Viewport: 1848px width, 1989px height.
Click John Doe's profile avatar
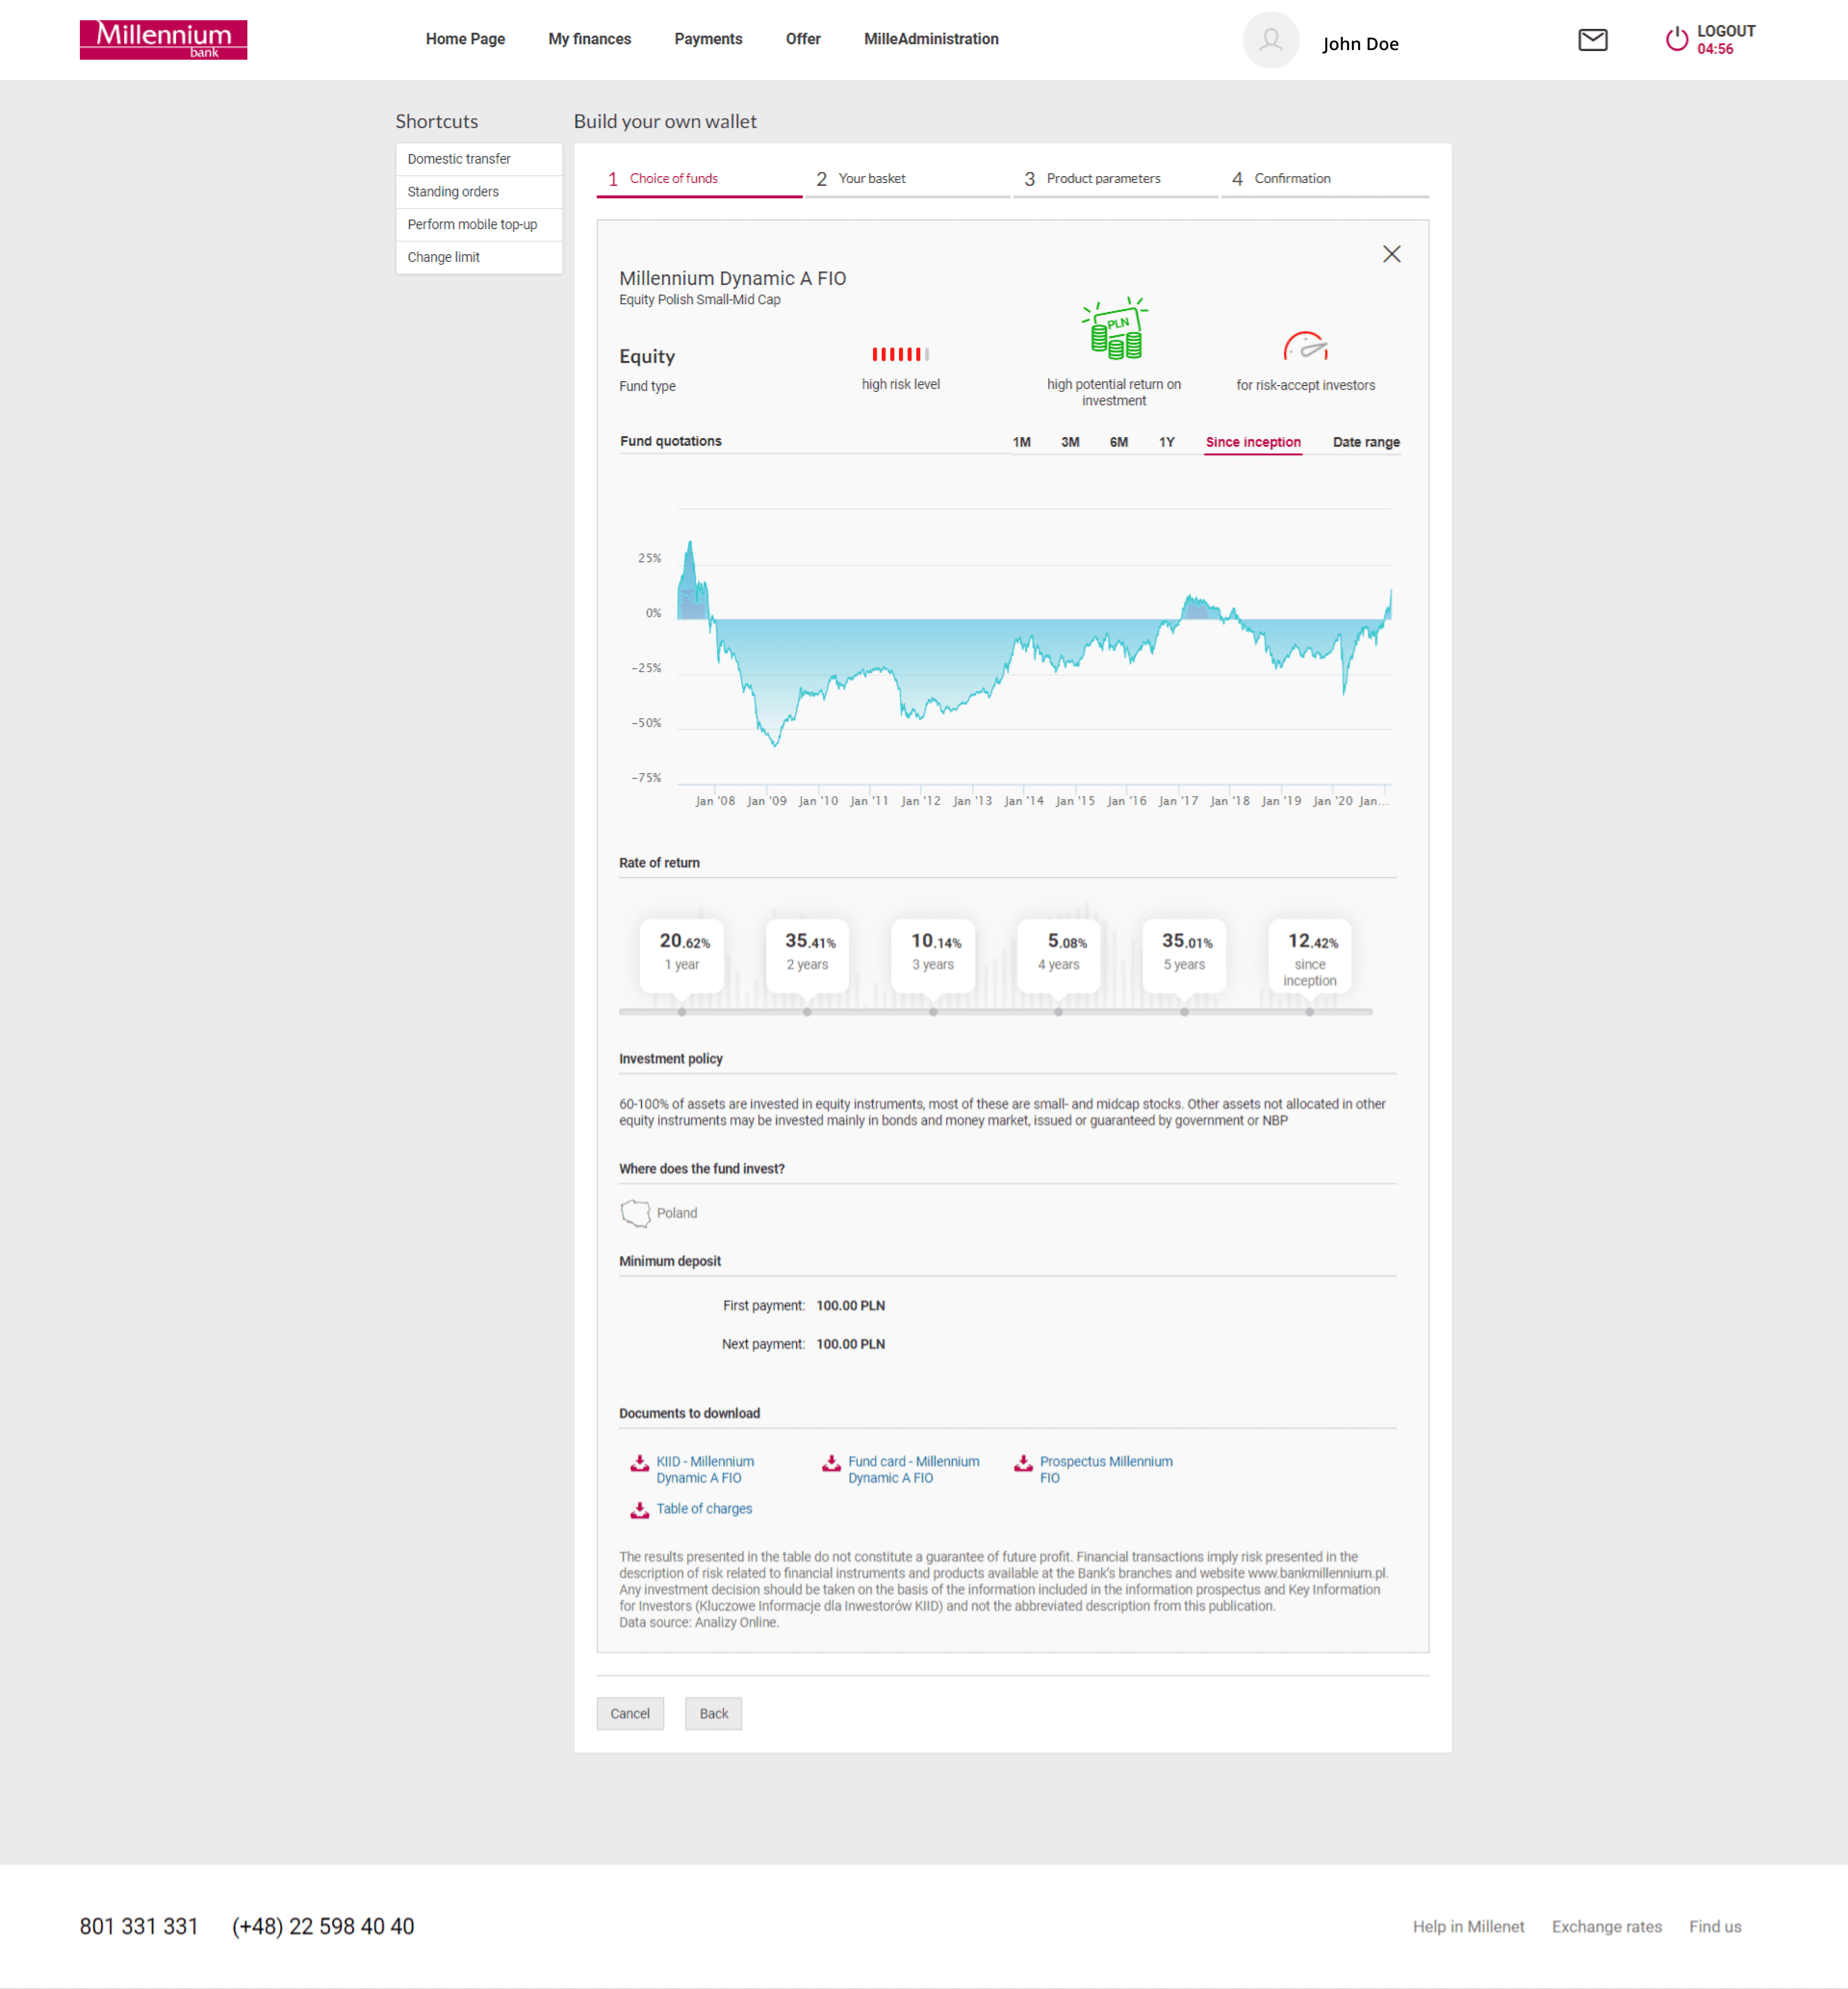coord(1270,40)
